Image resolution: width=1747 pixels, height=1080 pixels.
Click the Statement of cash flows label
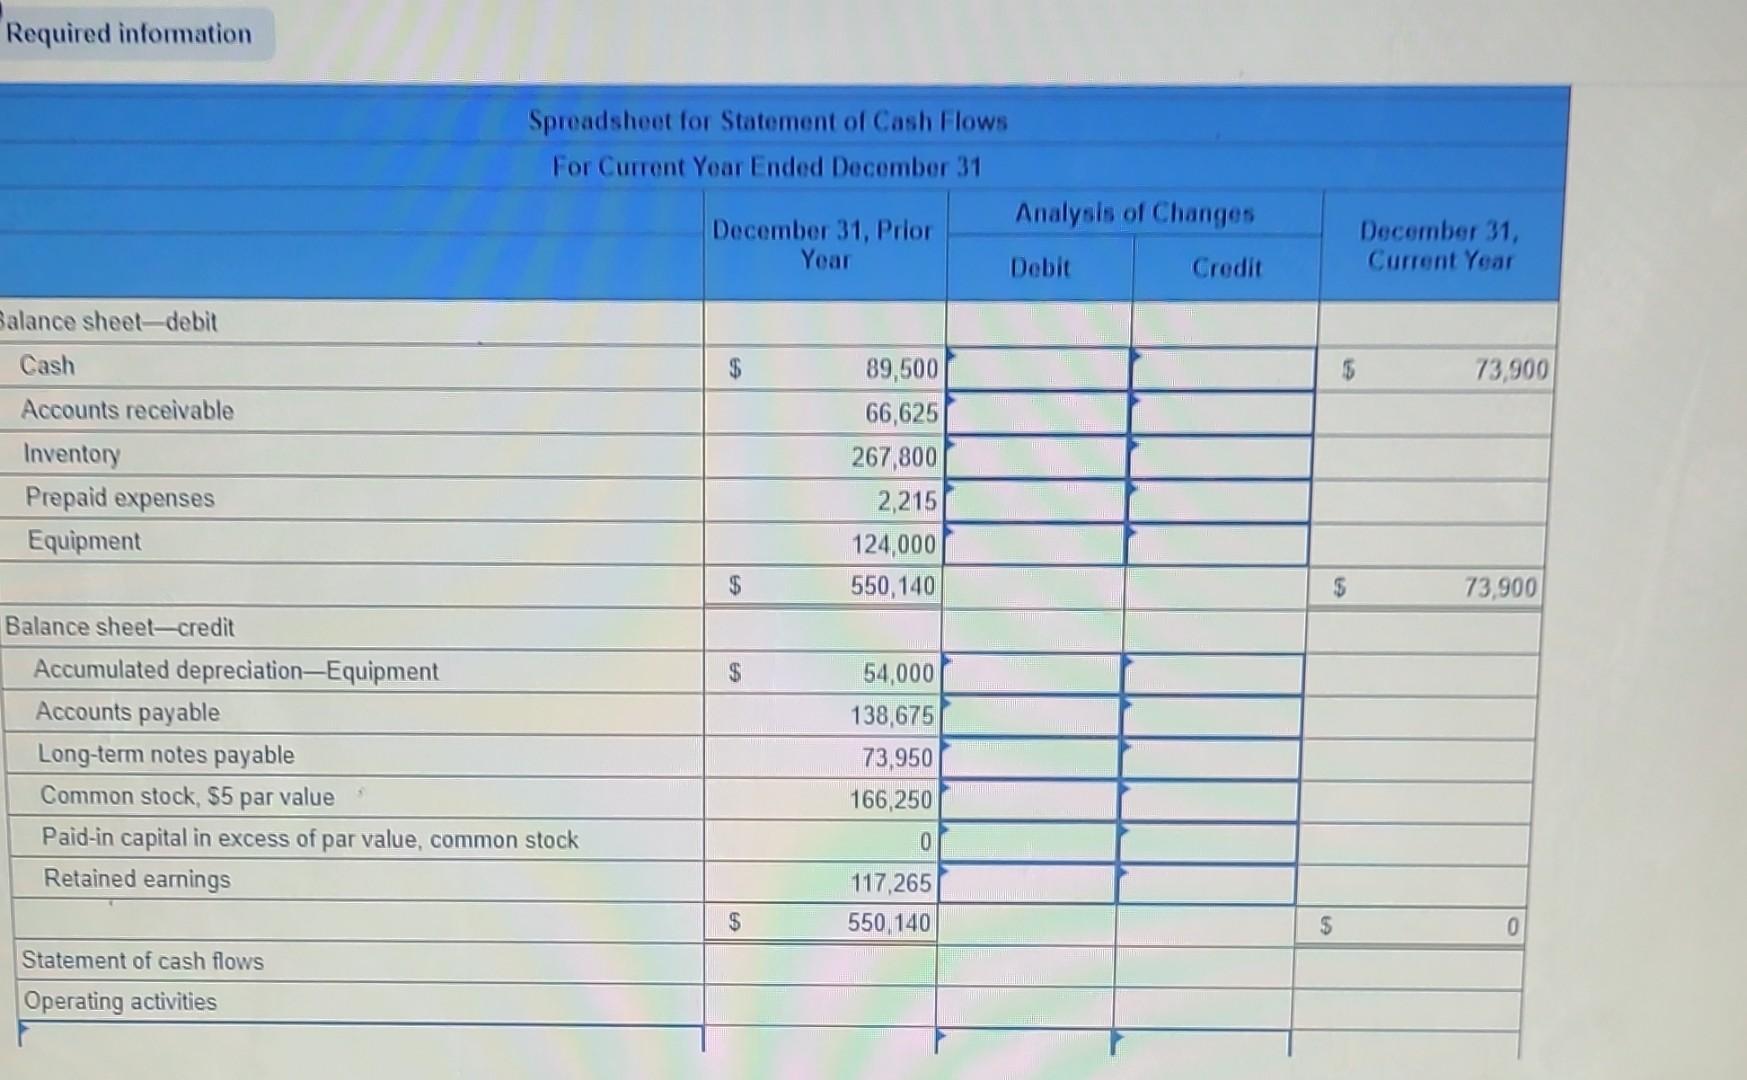point(142,961)
